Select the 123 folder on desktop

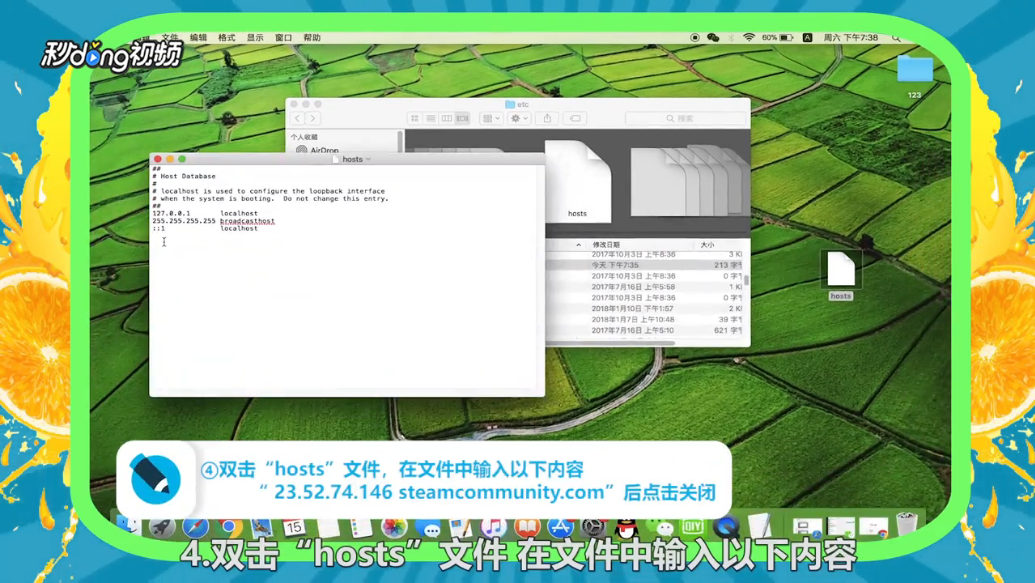point(914,75)
